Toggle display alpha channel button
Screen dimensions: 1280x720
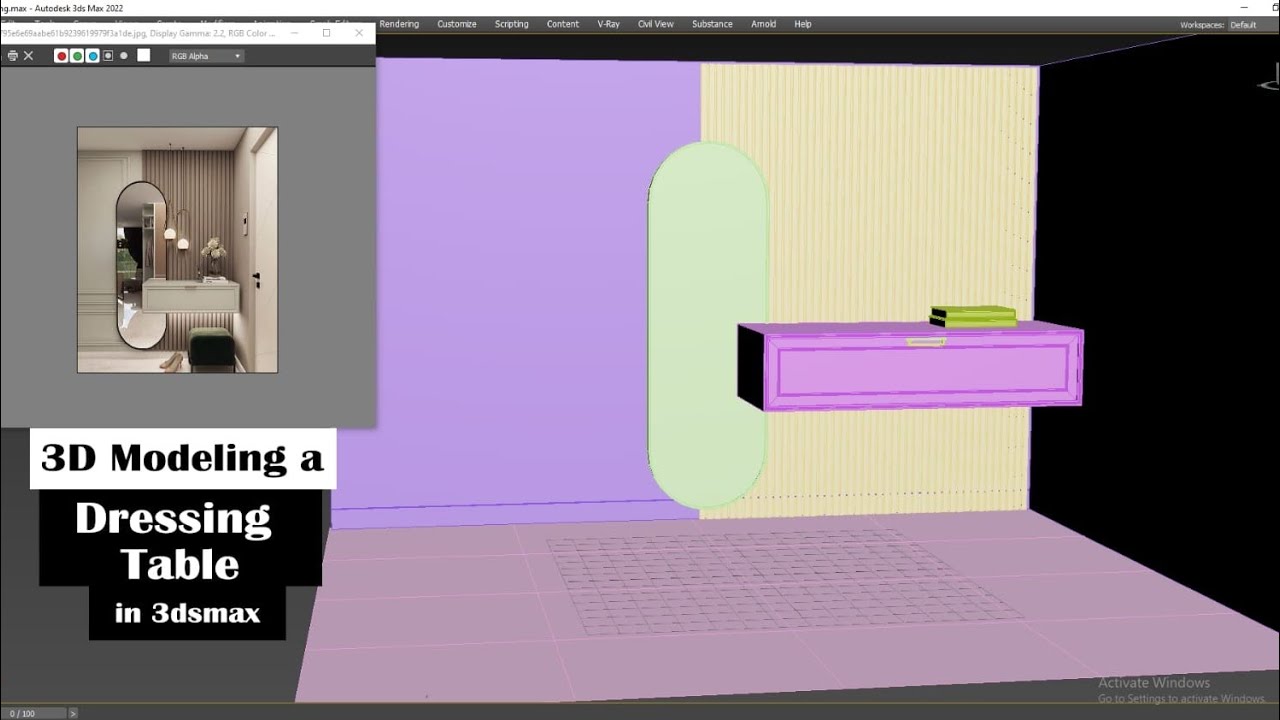(x=108, y=56)
